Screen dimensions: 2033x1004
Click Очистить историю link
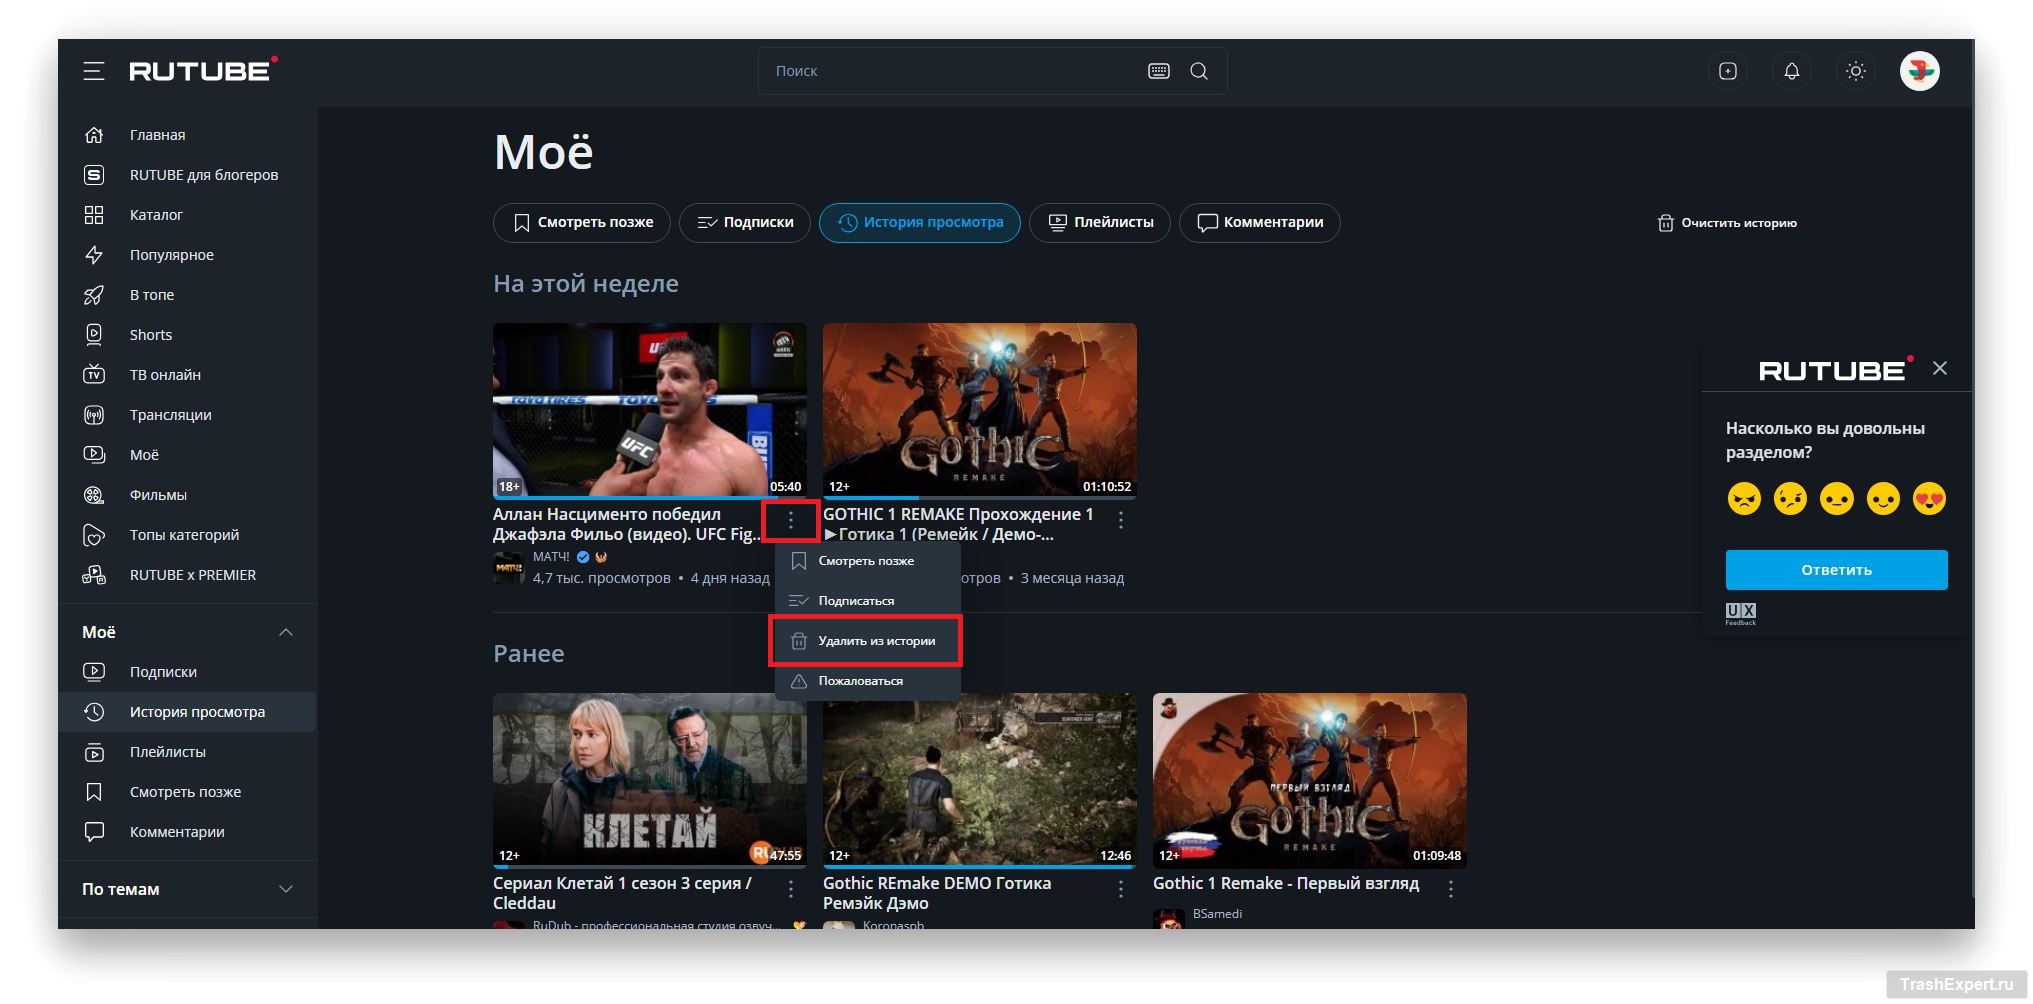click(x=1727, y=223)
